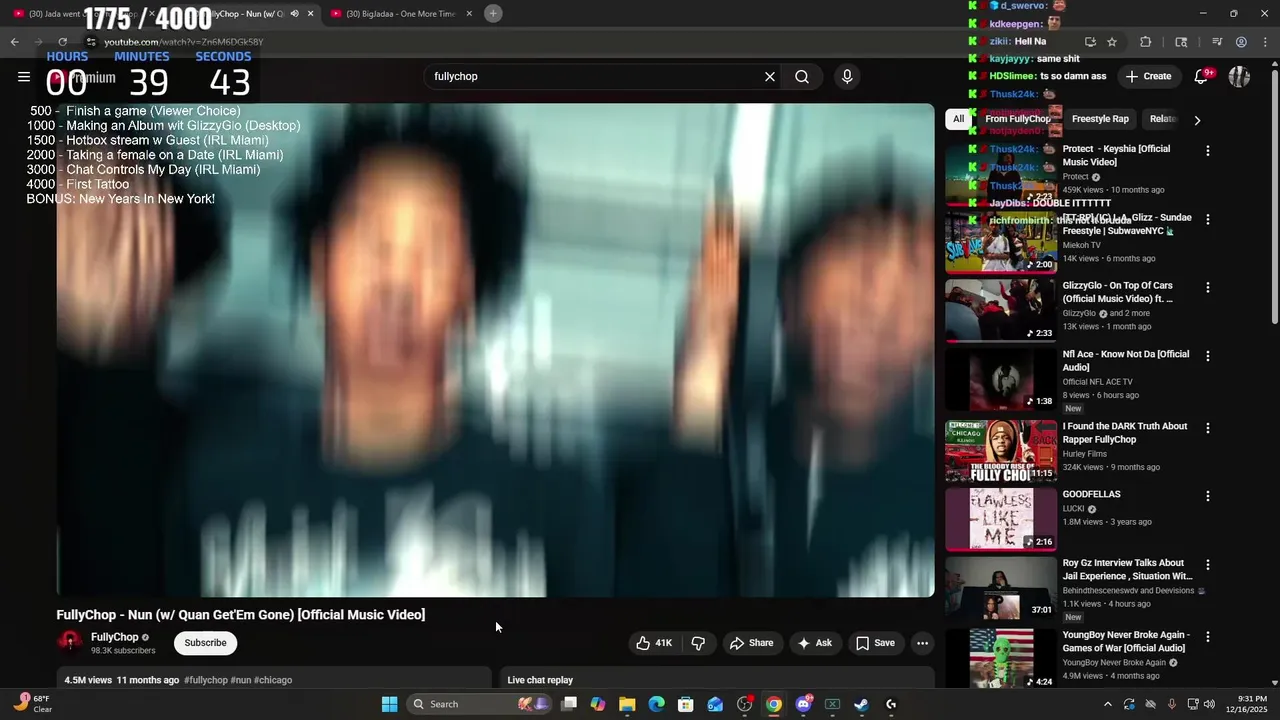The height and width of the screenshot is (720, 1280).
Task: Open Discord from the taskbar
Action: pyautogui.click(x=803, y=704)
